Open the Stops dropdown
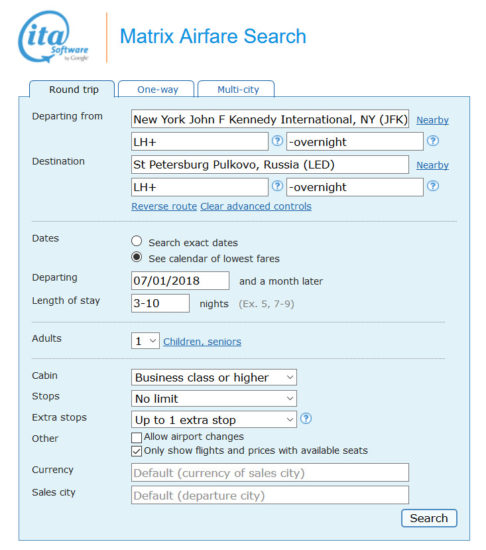Viewport: 486px width, 550px height. coord(214,398)
